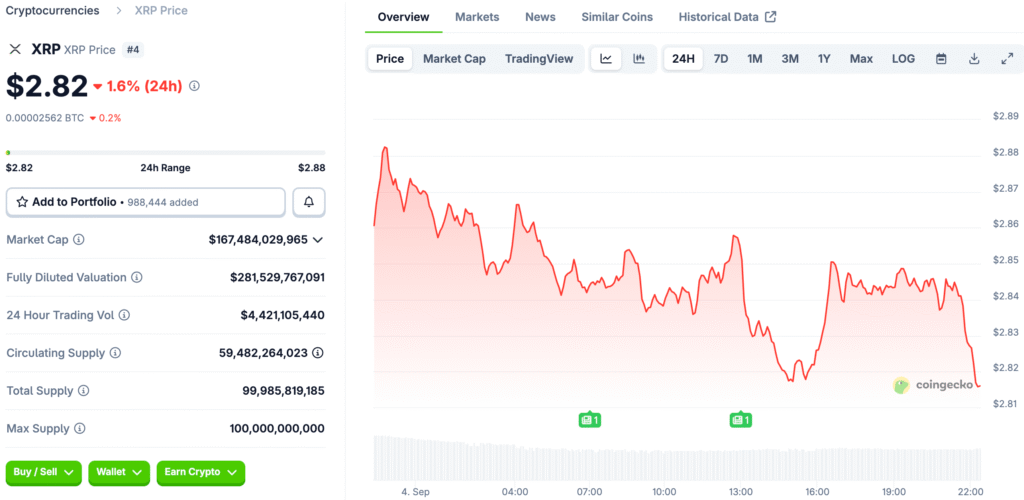Select the 7D time range

click(x=720, y=59)
